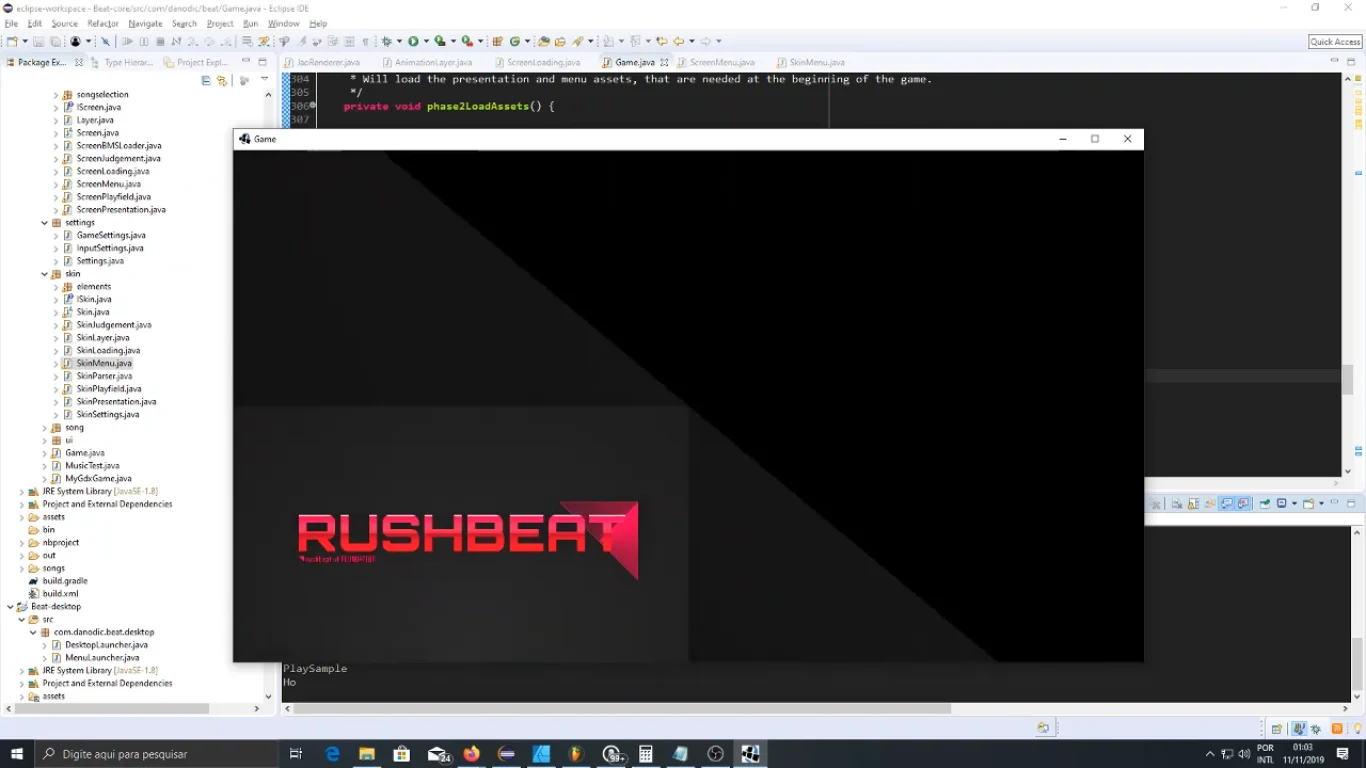The height and width of the screenshot is (768, 1366).
Task: Expand the songselection package
Action: [55, 95]
